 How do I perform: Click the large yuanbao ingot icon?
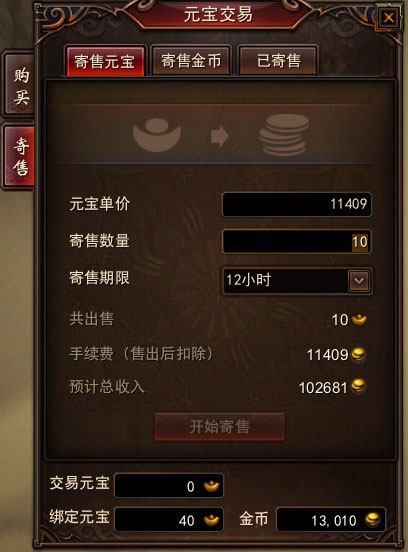pos(157,135)
